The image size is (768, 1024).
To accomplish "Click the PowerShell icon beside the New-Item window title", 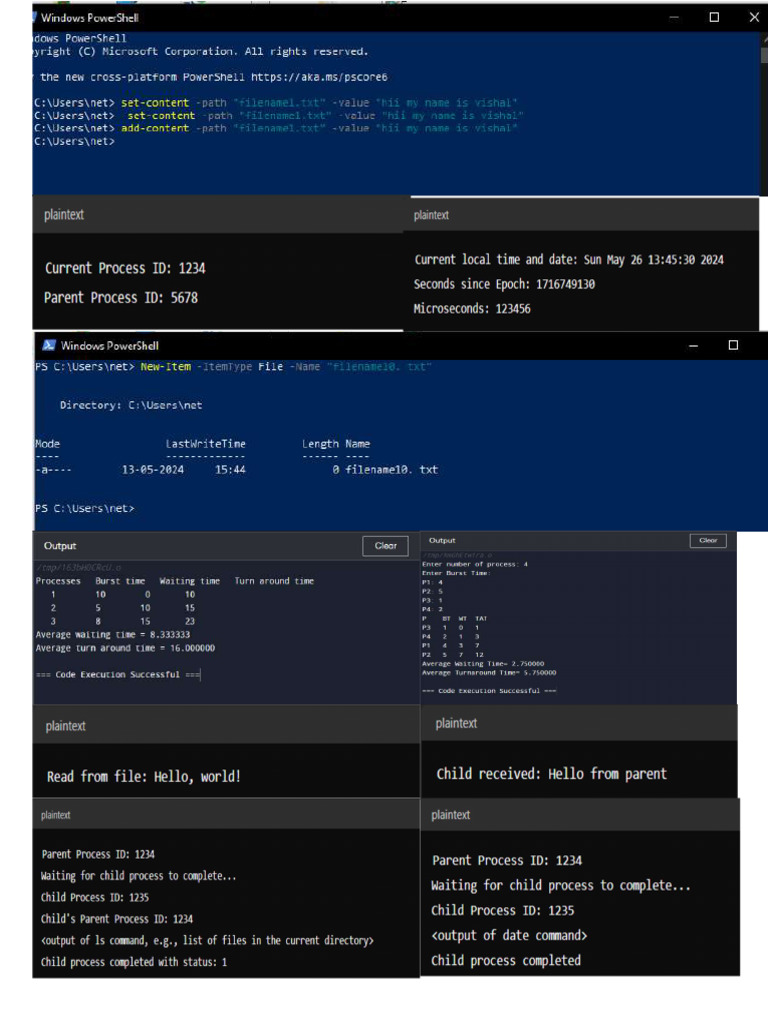I will (48, 345).
